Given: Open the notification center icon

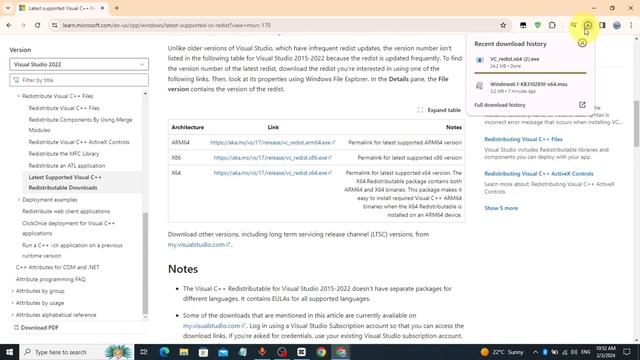Looking at the screenshot, I should [x=627, y=352].
